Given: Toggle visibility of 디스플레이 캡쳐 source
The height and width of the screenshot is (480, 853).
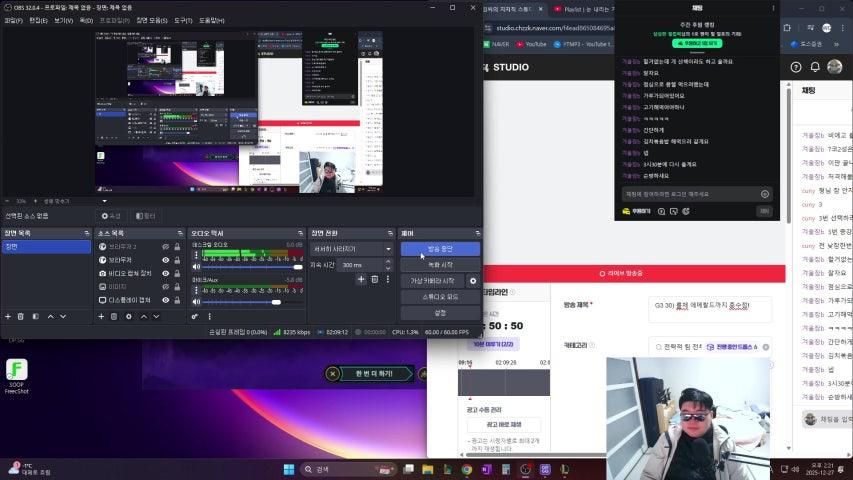Looking at the screenshot, I should coord(166,299).
